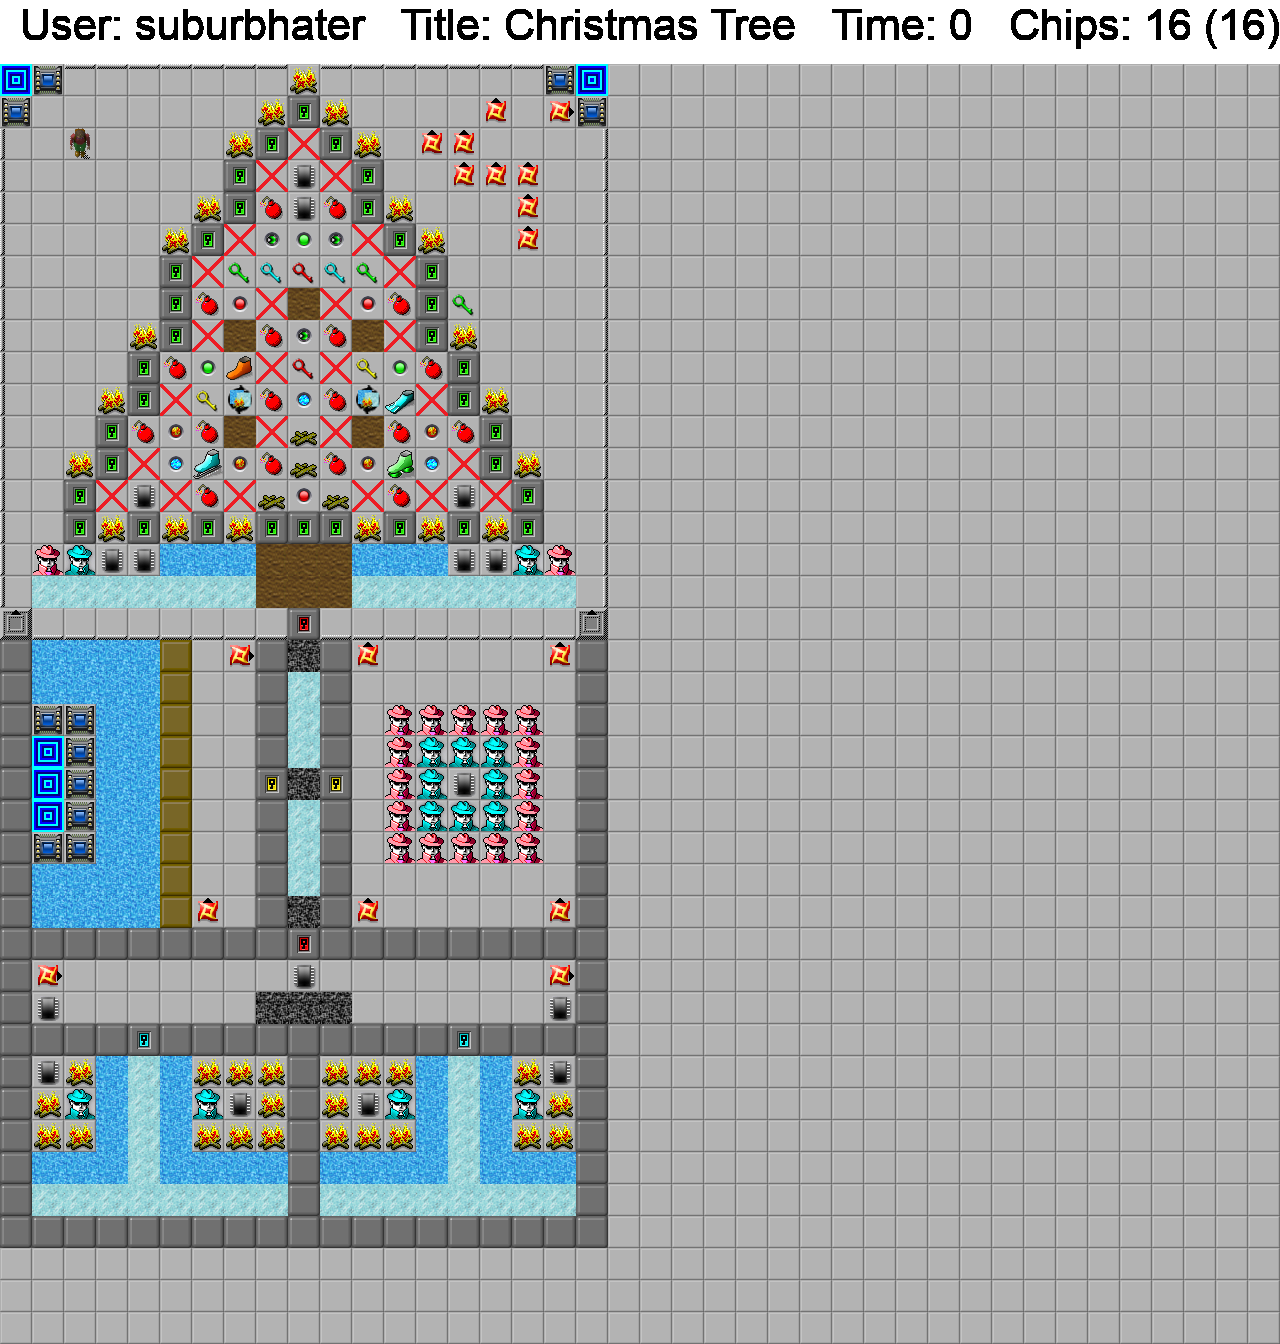Click the red key between the cyan keys
The height and width of the screenshot is (1344, 1280).
303,272
